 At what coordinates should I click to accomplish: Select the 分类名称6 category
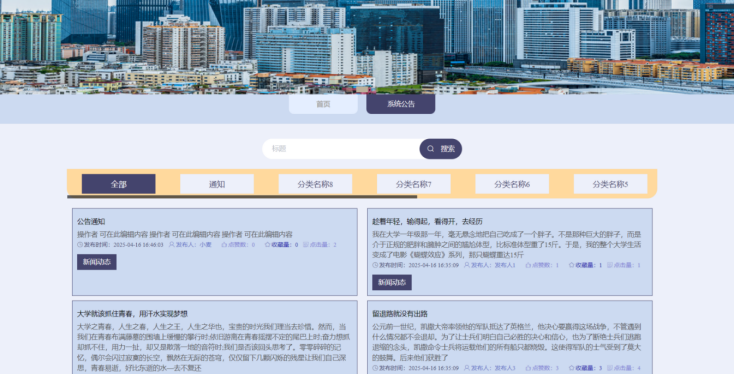click(x=512, y=184)
